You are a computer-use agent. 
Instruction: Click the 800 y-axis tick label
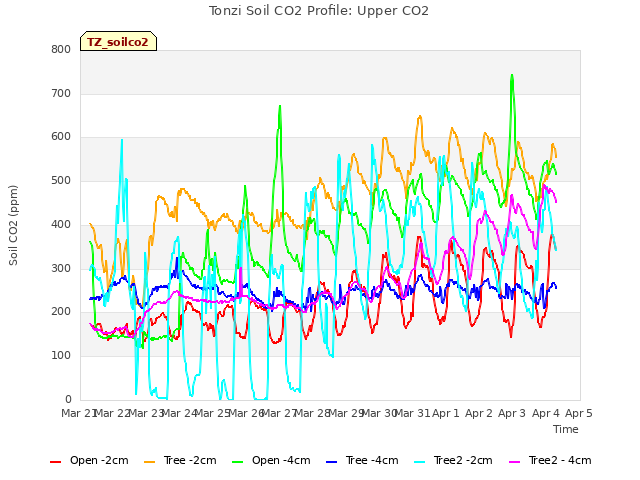[x=61, y=49]
